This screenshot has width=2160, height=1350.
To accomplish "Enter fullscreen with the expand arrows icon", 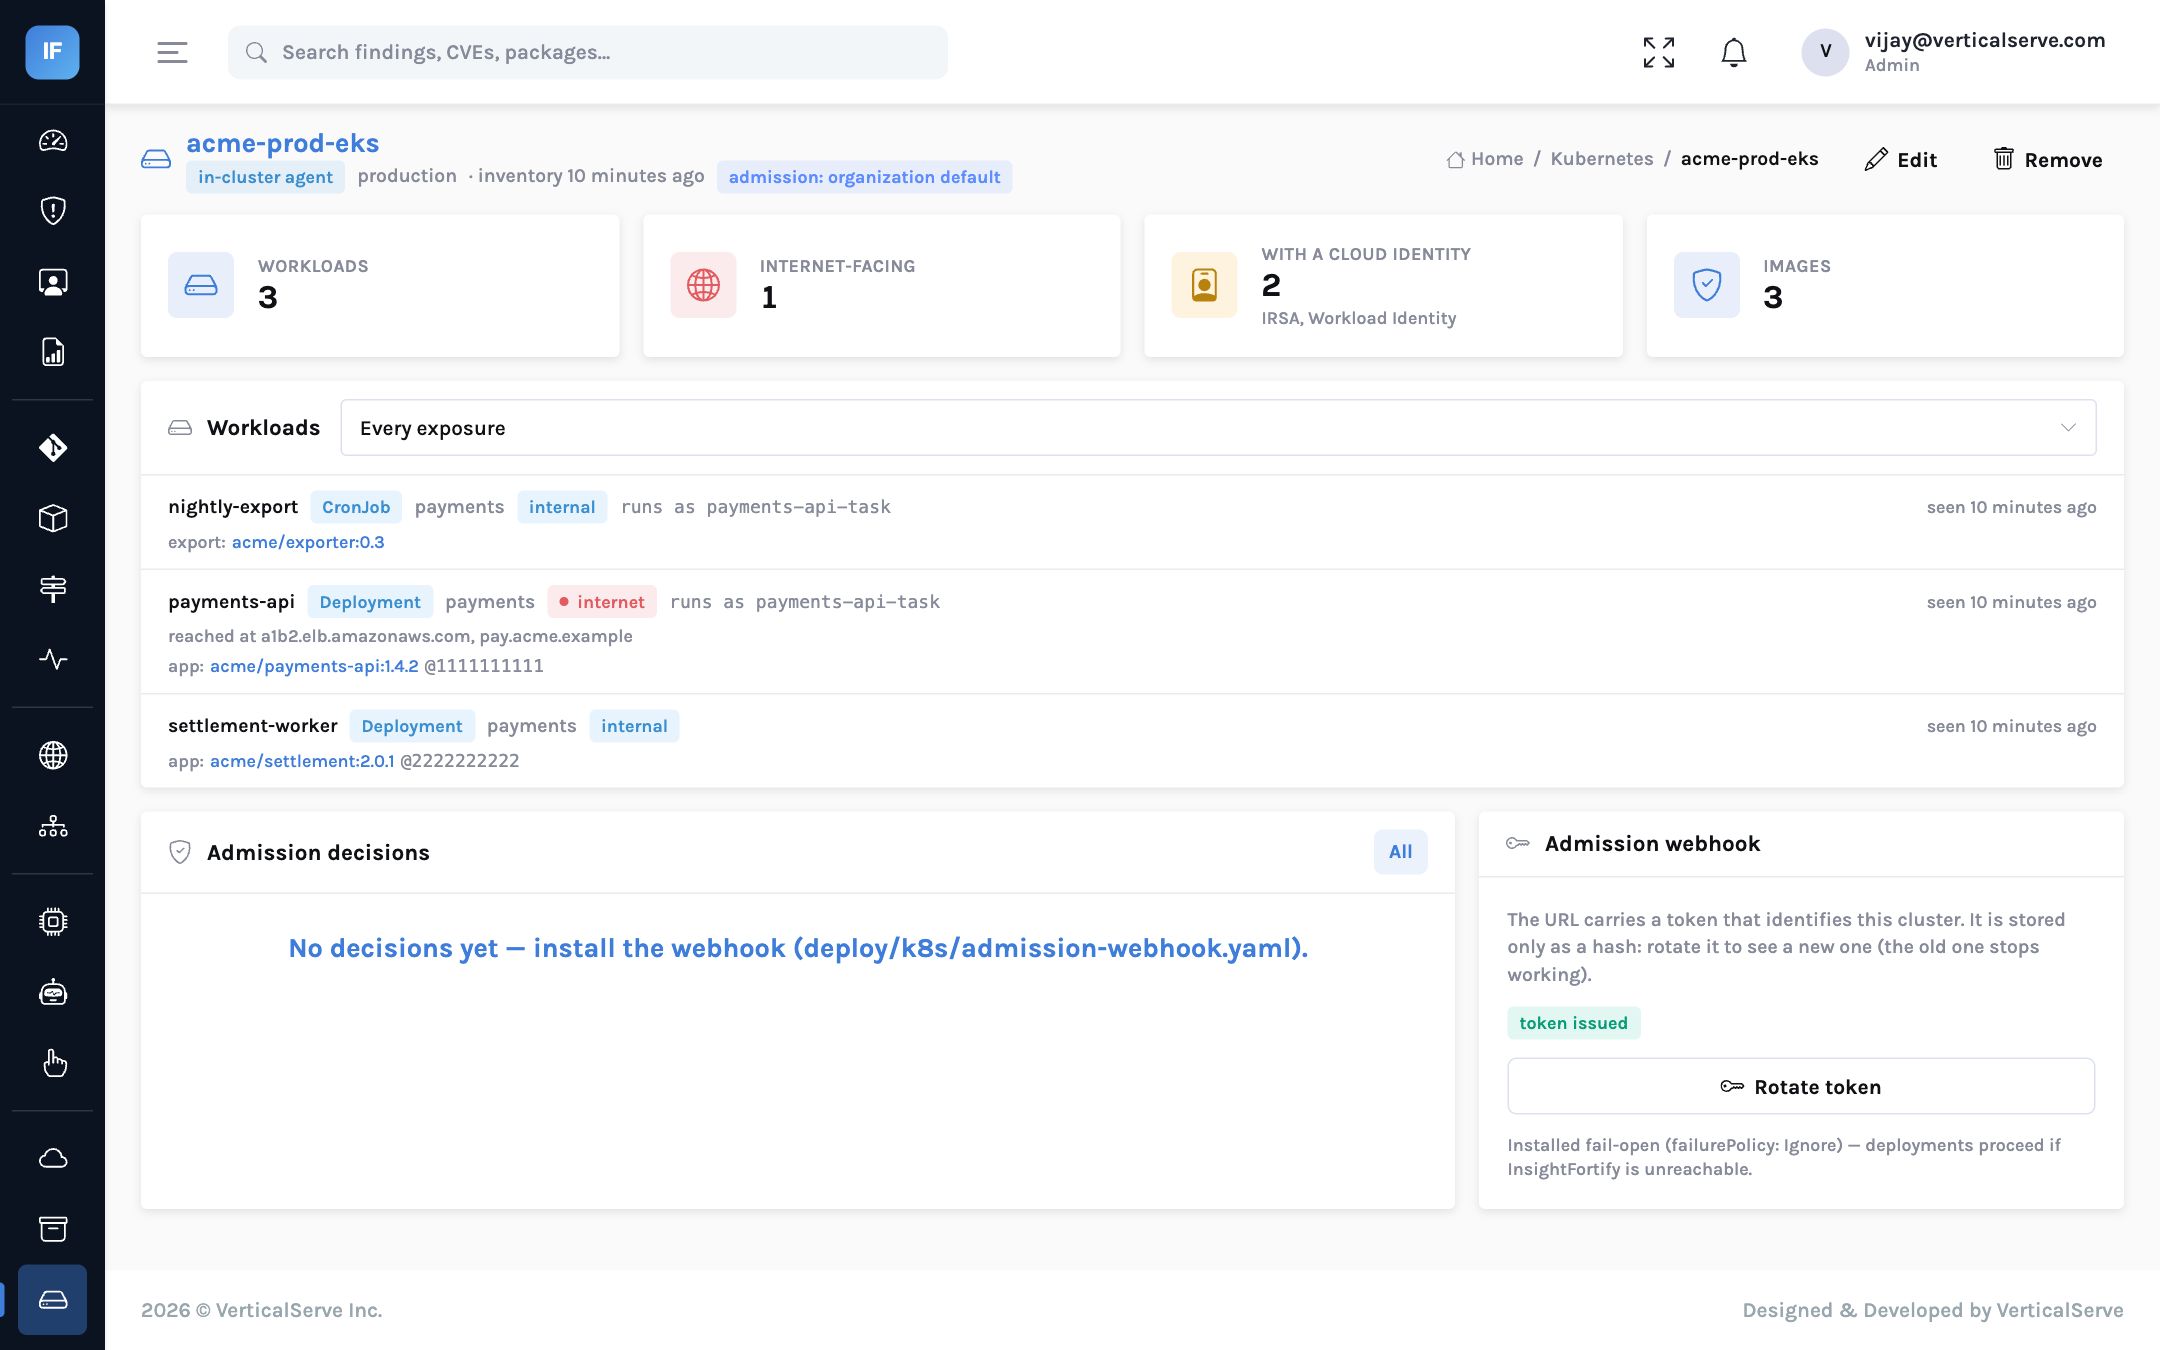I will pos(1659,52).
